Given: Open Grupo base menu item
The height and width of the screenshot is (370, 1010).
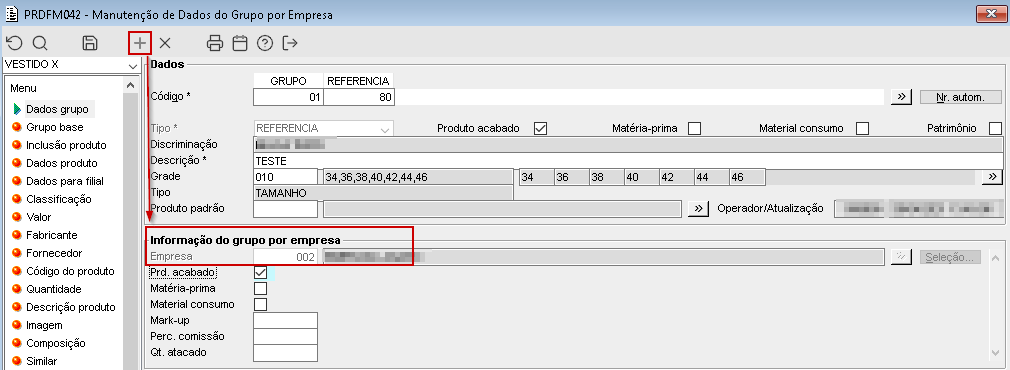Looking at the screenshot, I should [54, 127].
